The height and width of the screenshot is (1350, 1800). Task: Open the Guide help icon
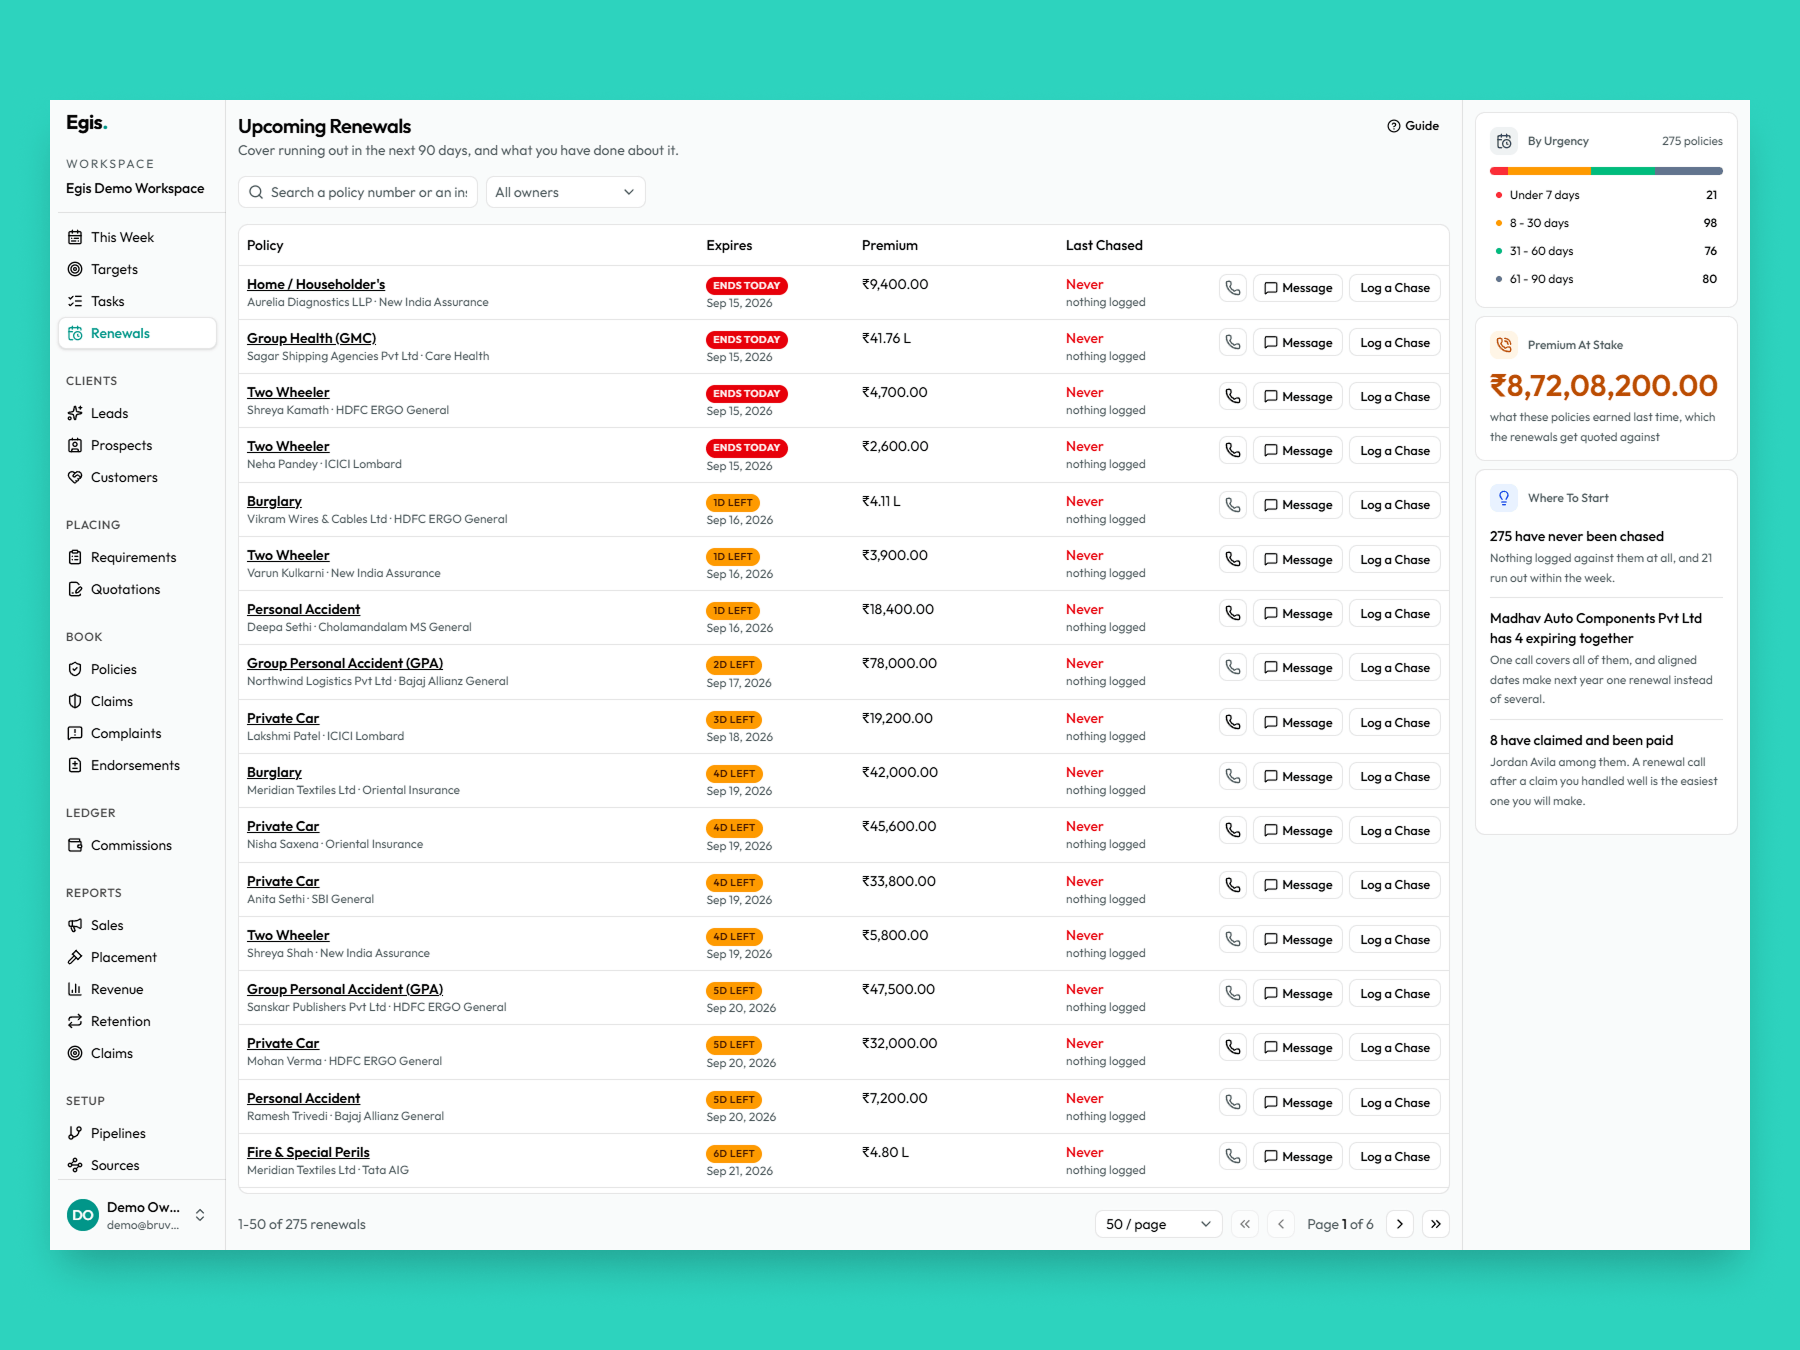pyautogui.click(x=1394, y=126)
